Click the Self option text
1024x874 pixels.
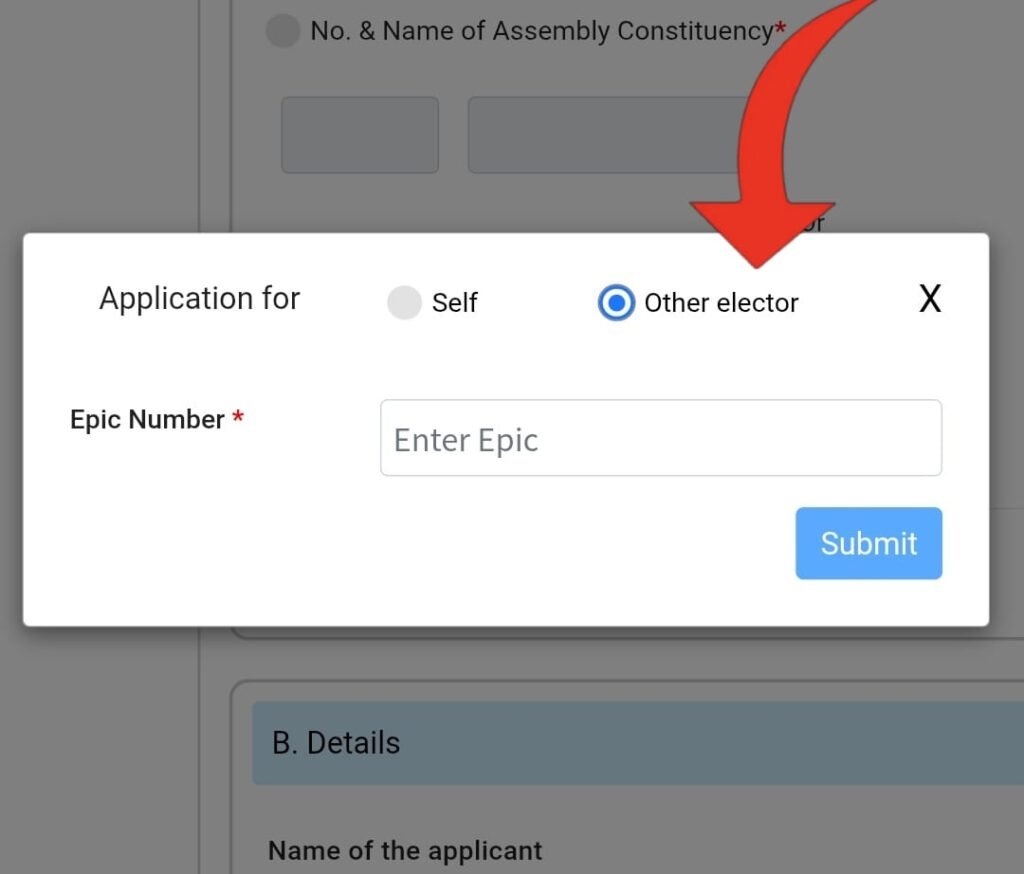click(455, 303)
